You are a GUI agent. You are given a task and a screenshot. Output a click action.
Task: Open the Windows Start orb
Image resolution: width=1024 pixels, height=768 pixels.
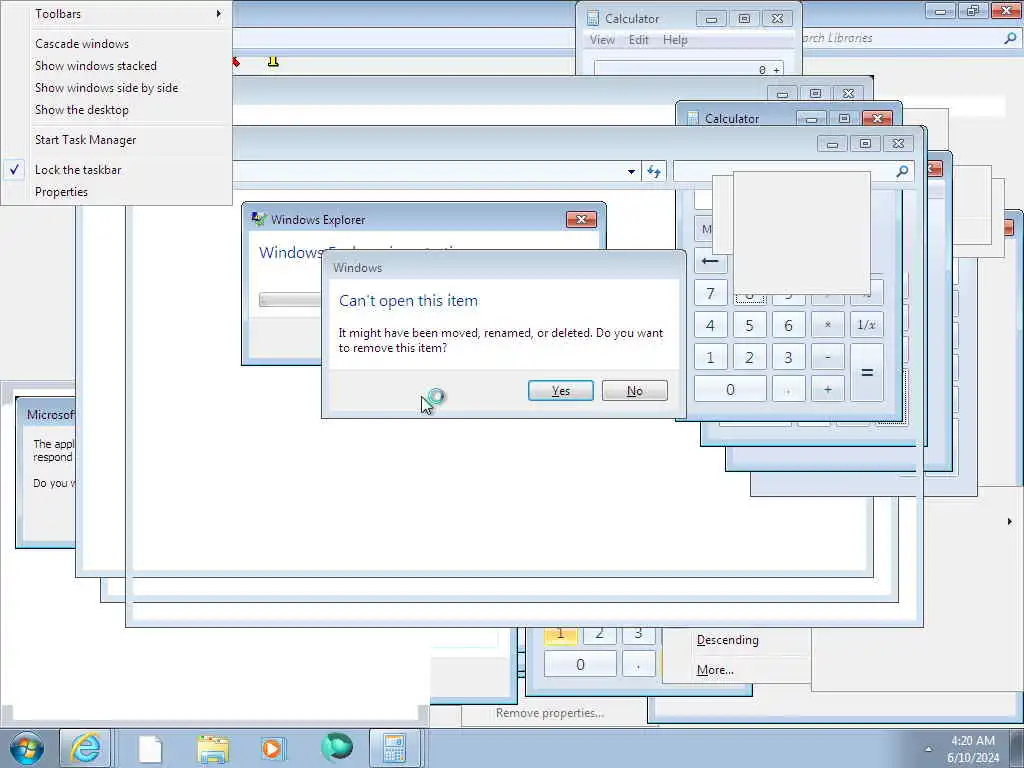tap(26, 748)
